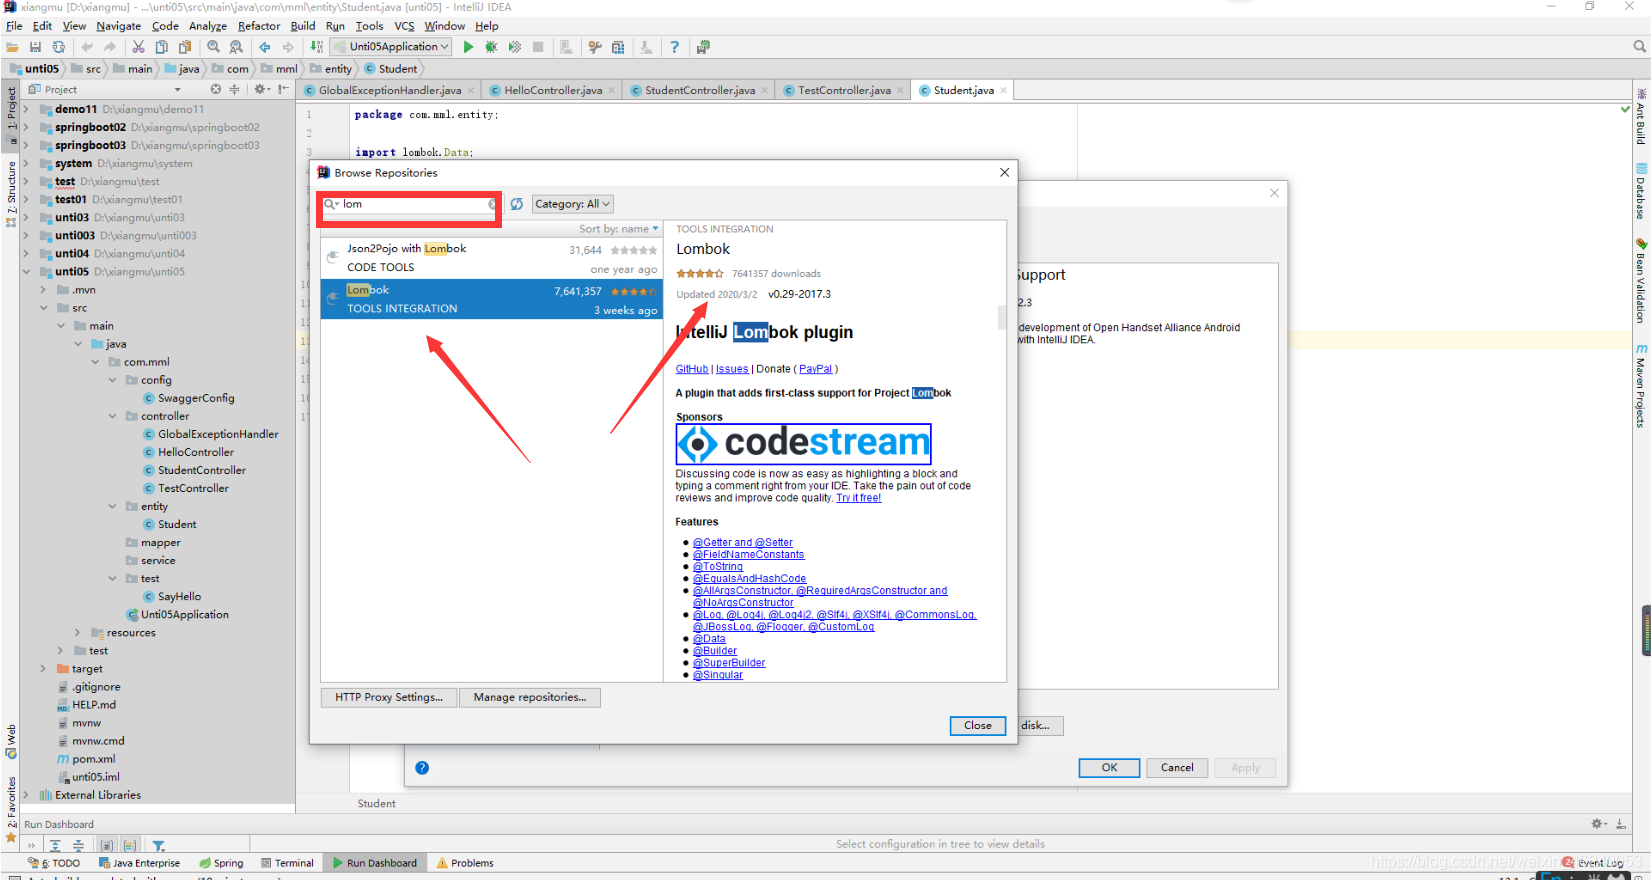Screen dimensions: 1652x880
Task: Click the Manage repositories button
Action: coord(530,697)
